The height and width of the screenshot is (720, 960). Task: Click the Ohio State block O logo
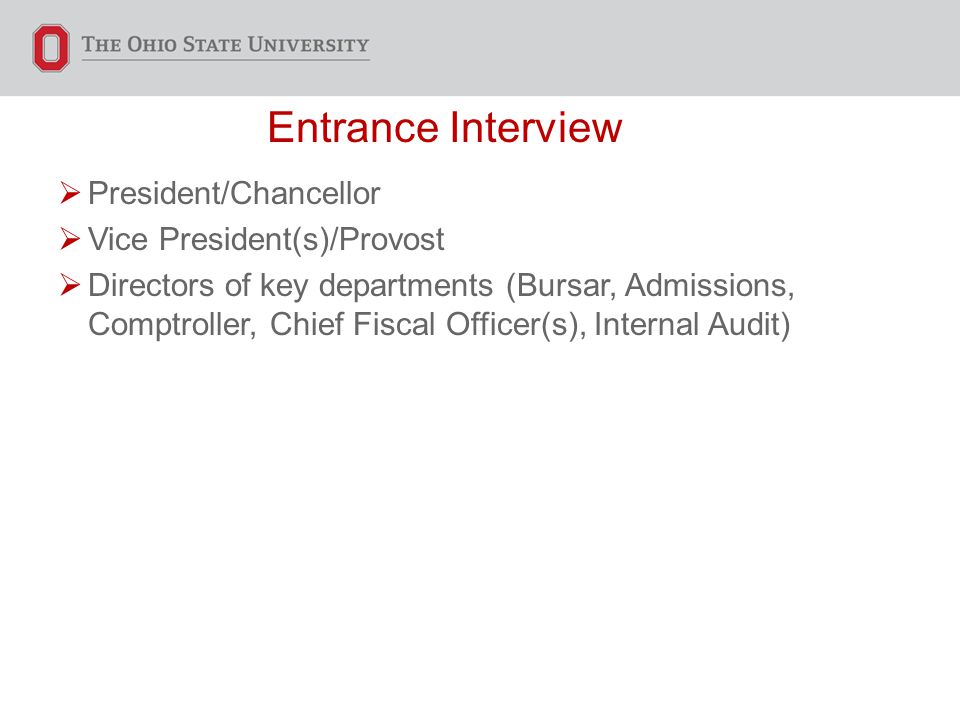point(50,48)
